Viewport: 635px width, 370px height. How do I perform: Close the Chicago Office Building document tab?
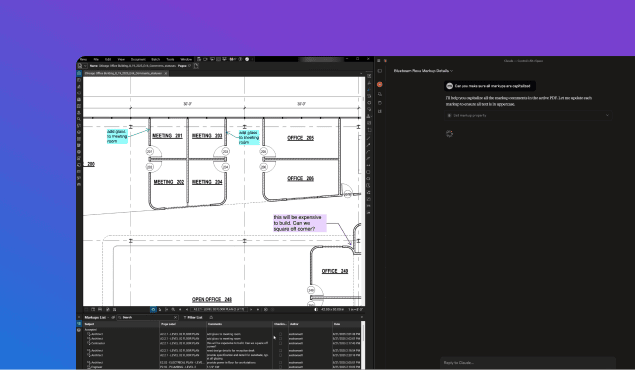click(x=166, y=73)
